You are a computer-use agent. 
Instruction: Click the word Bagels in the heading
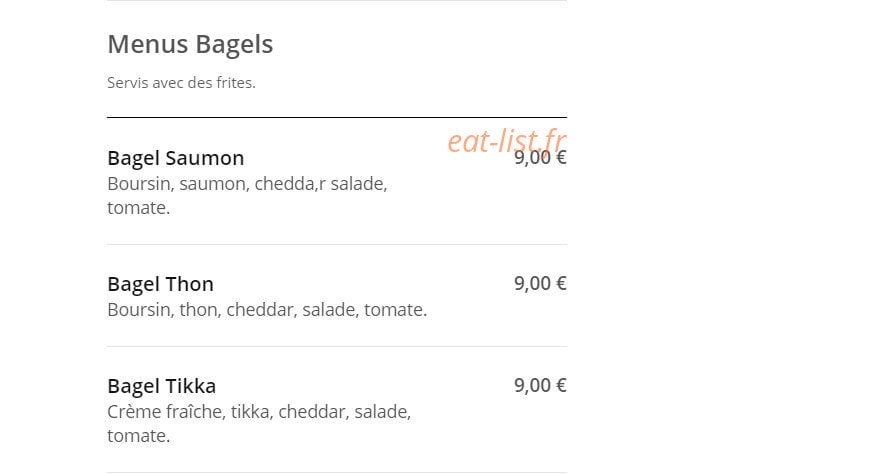(234, 45)
